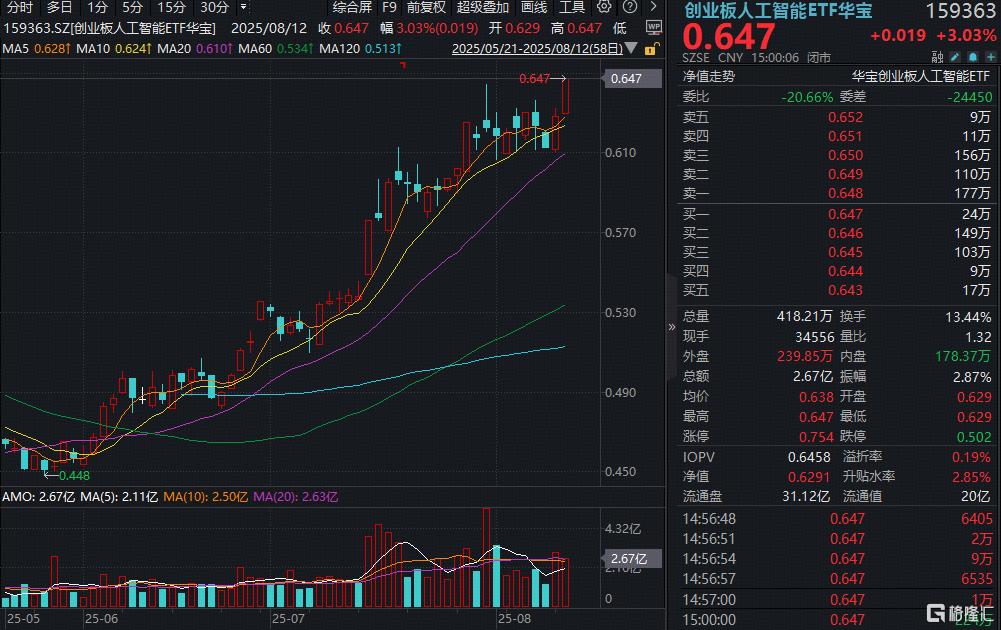
Task: Switch to 多日 multi-day tab
Action: [x=59, y=8]
